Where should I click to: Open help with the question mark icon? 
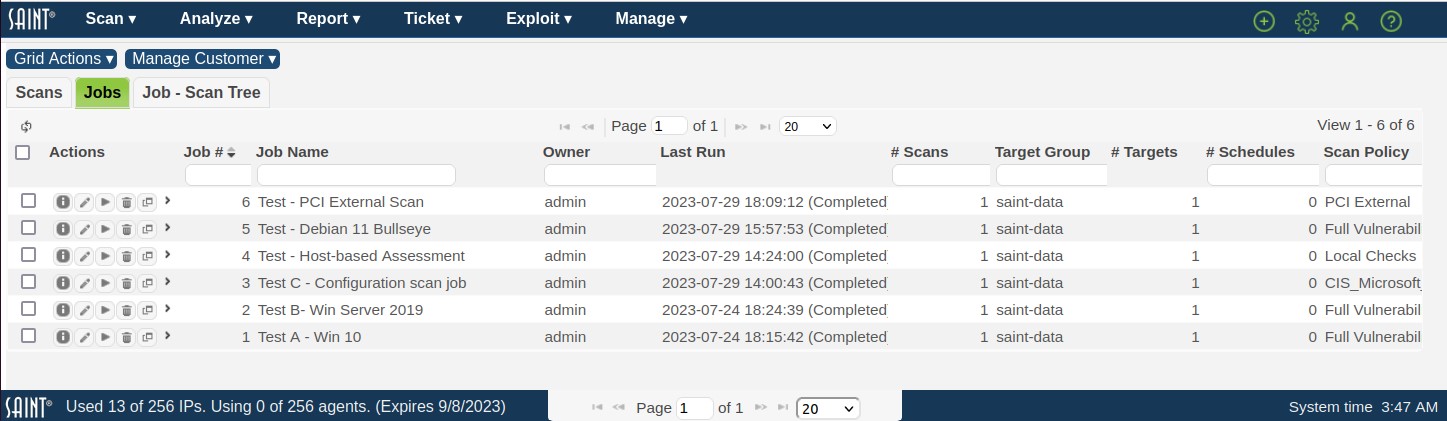[1391, 21]
